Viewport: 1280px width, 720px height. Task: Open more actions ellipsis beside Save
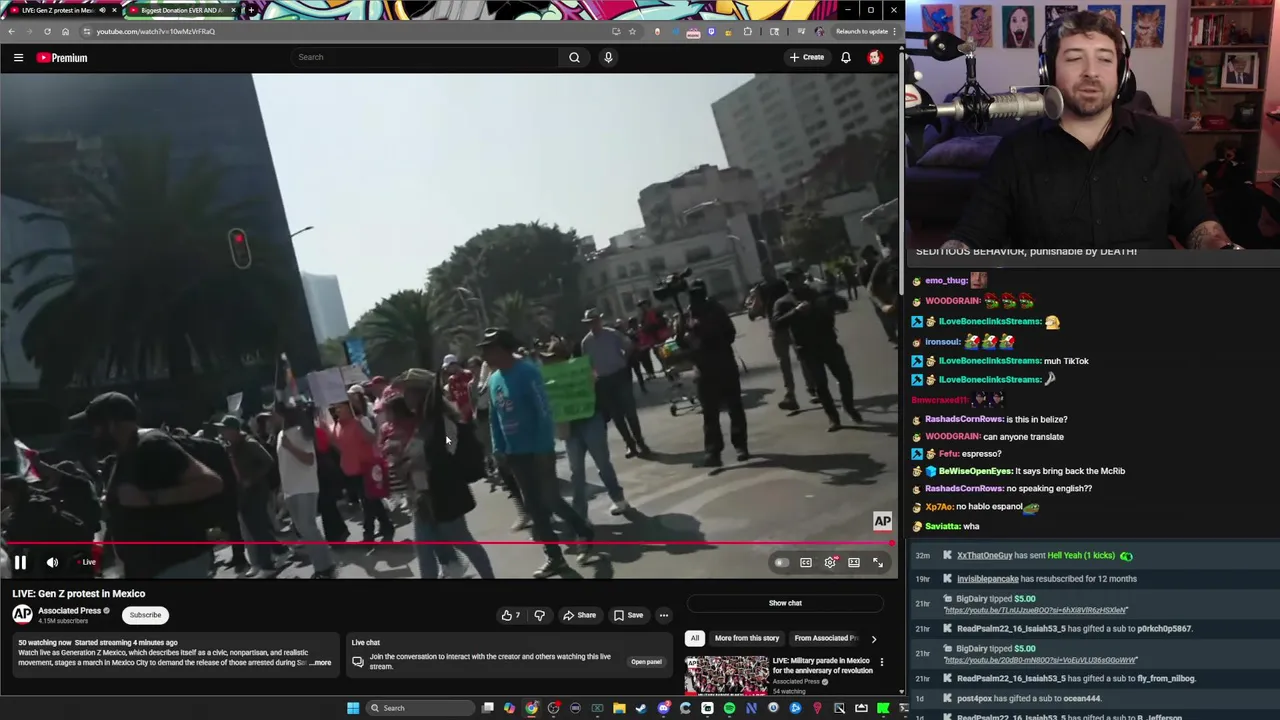[x=664, y=615]
